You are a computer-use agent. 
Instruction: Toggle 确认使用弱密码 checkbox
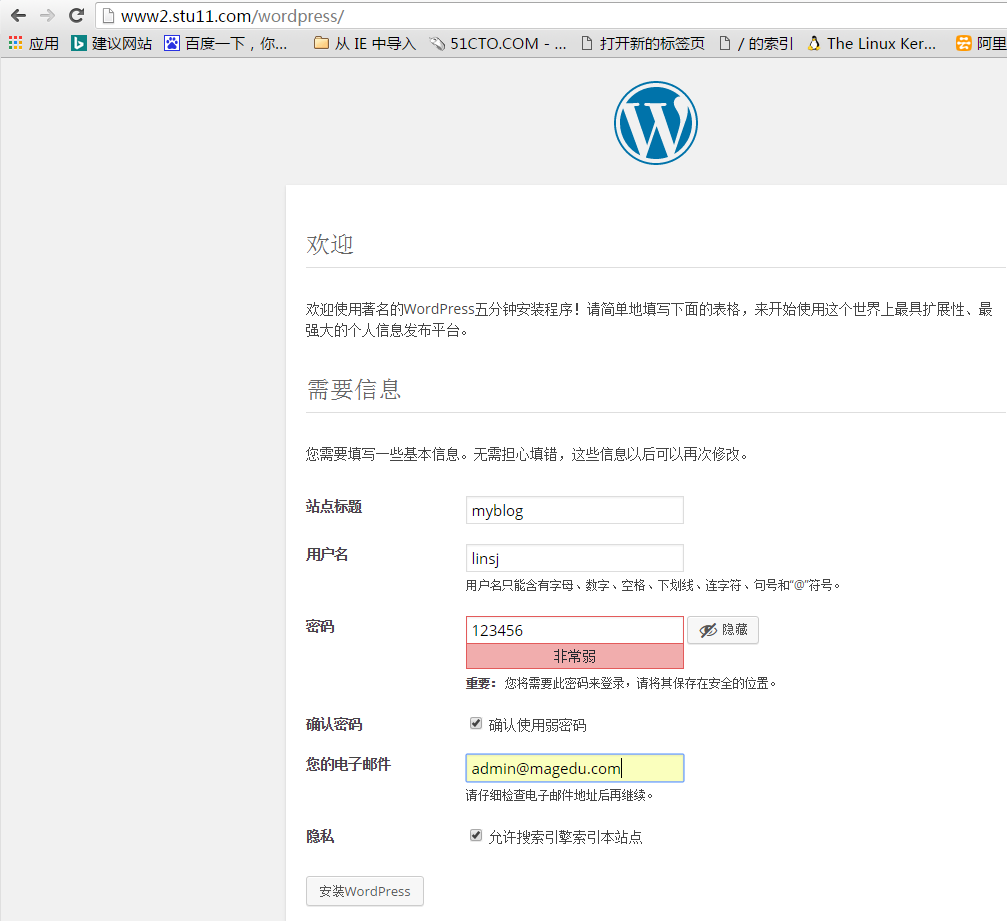(x=476, y=723)
